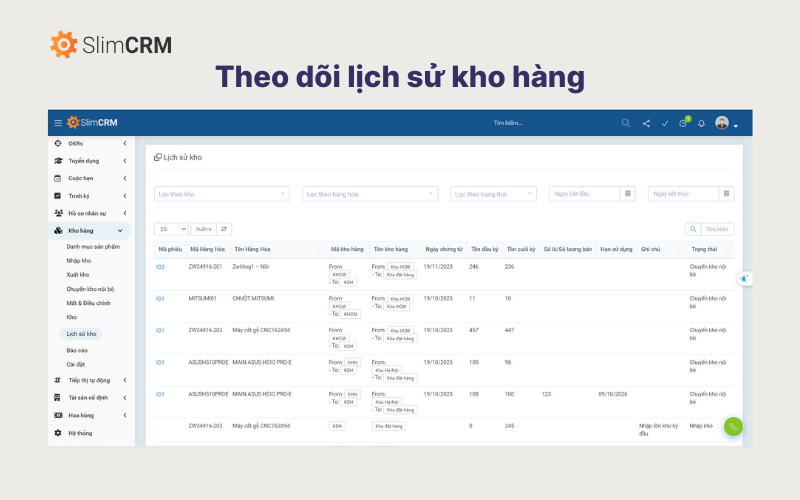
Task: Open the timer clock icon with badge
Action: [x=684, y=122]
